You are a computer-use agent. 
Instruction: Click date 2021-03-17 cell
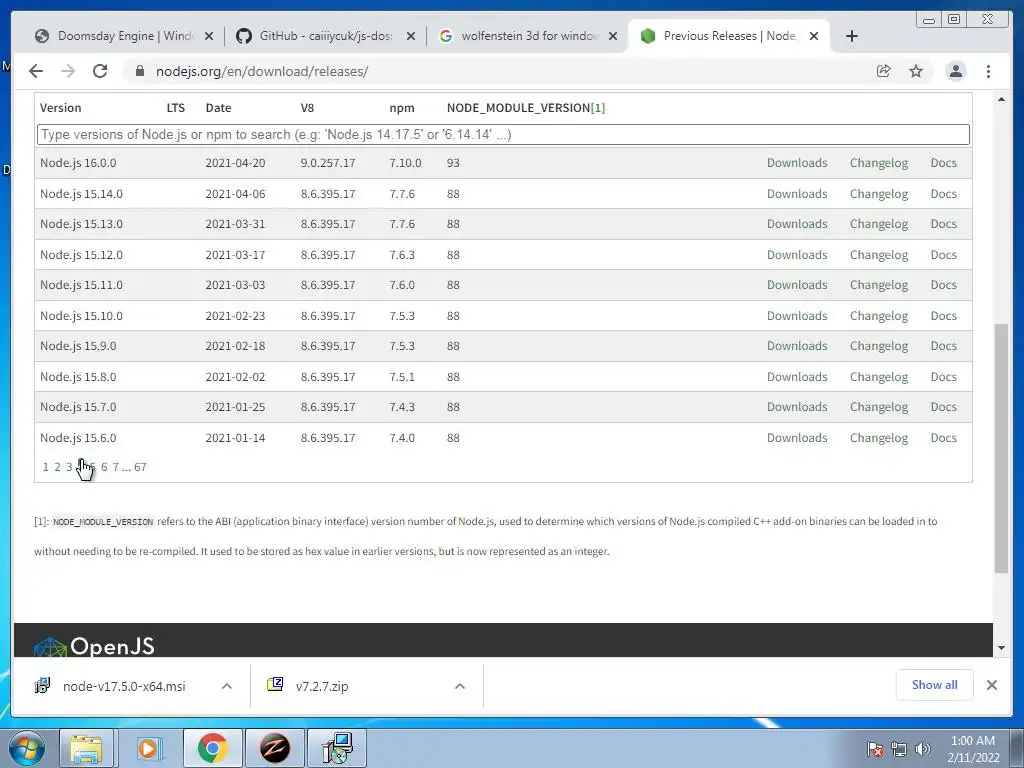(x=235, y=255)
